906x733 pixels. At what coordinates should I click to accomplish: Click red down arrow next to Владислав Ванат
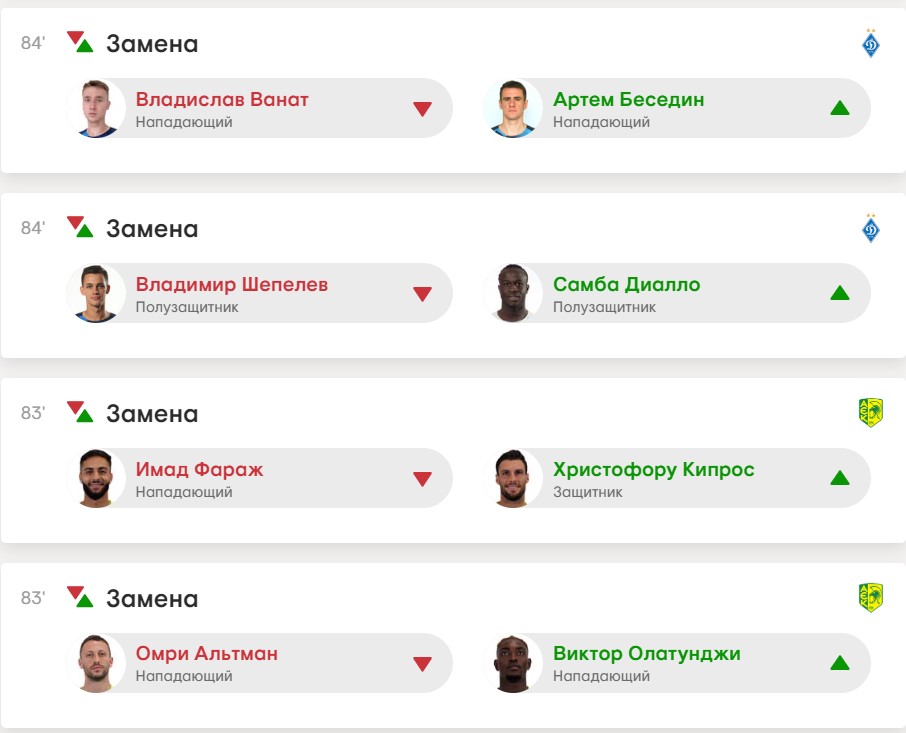(x=422, y=109)
